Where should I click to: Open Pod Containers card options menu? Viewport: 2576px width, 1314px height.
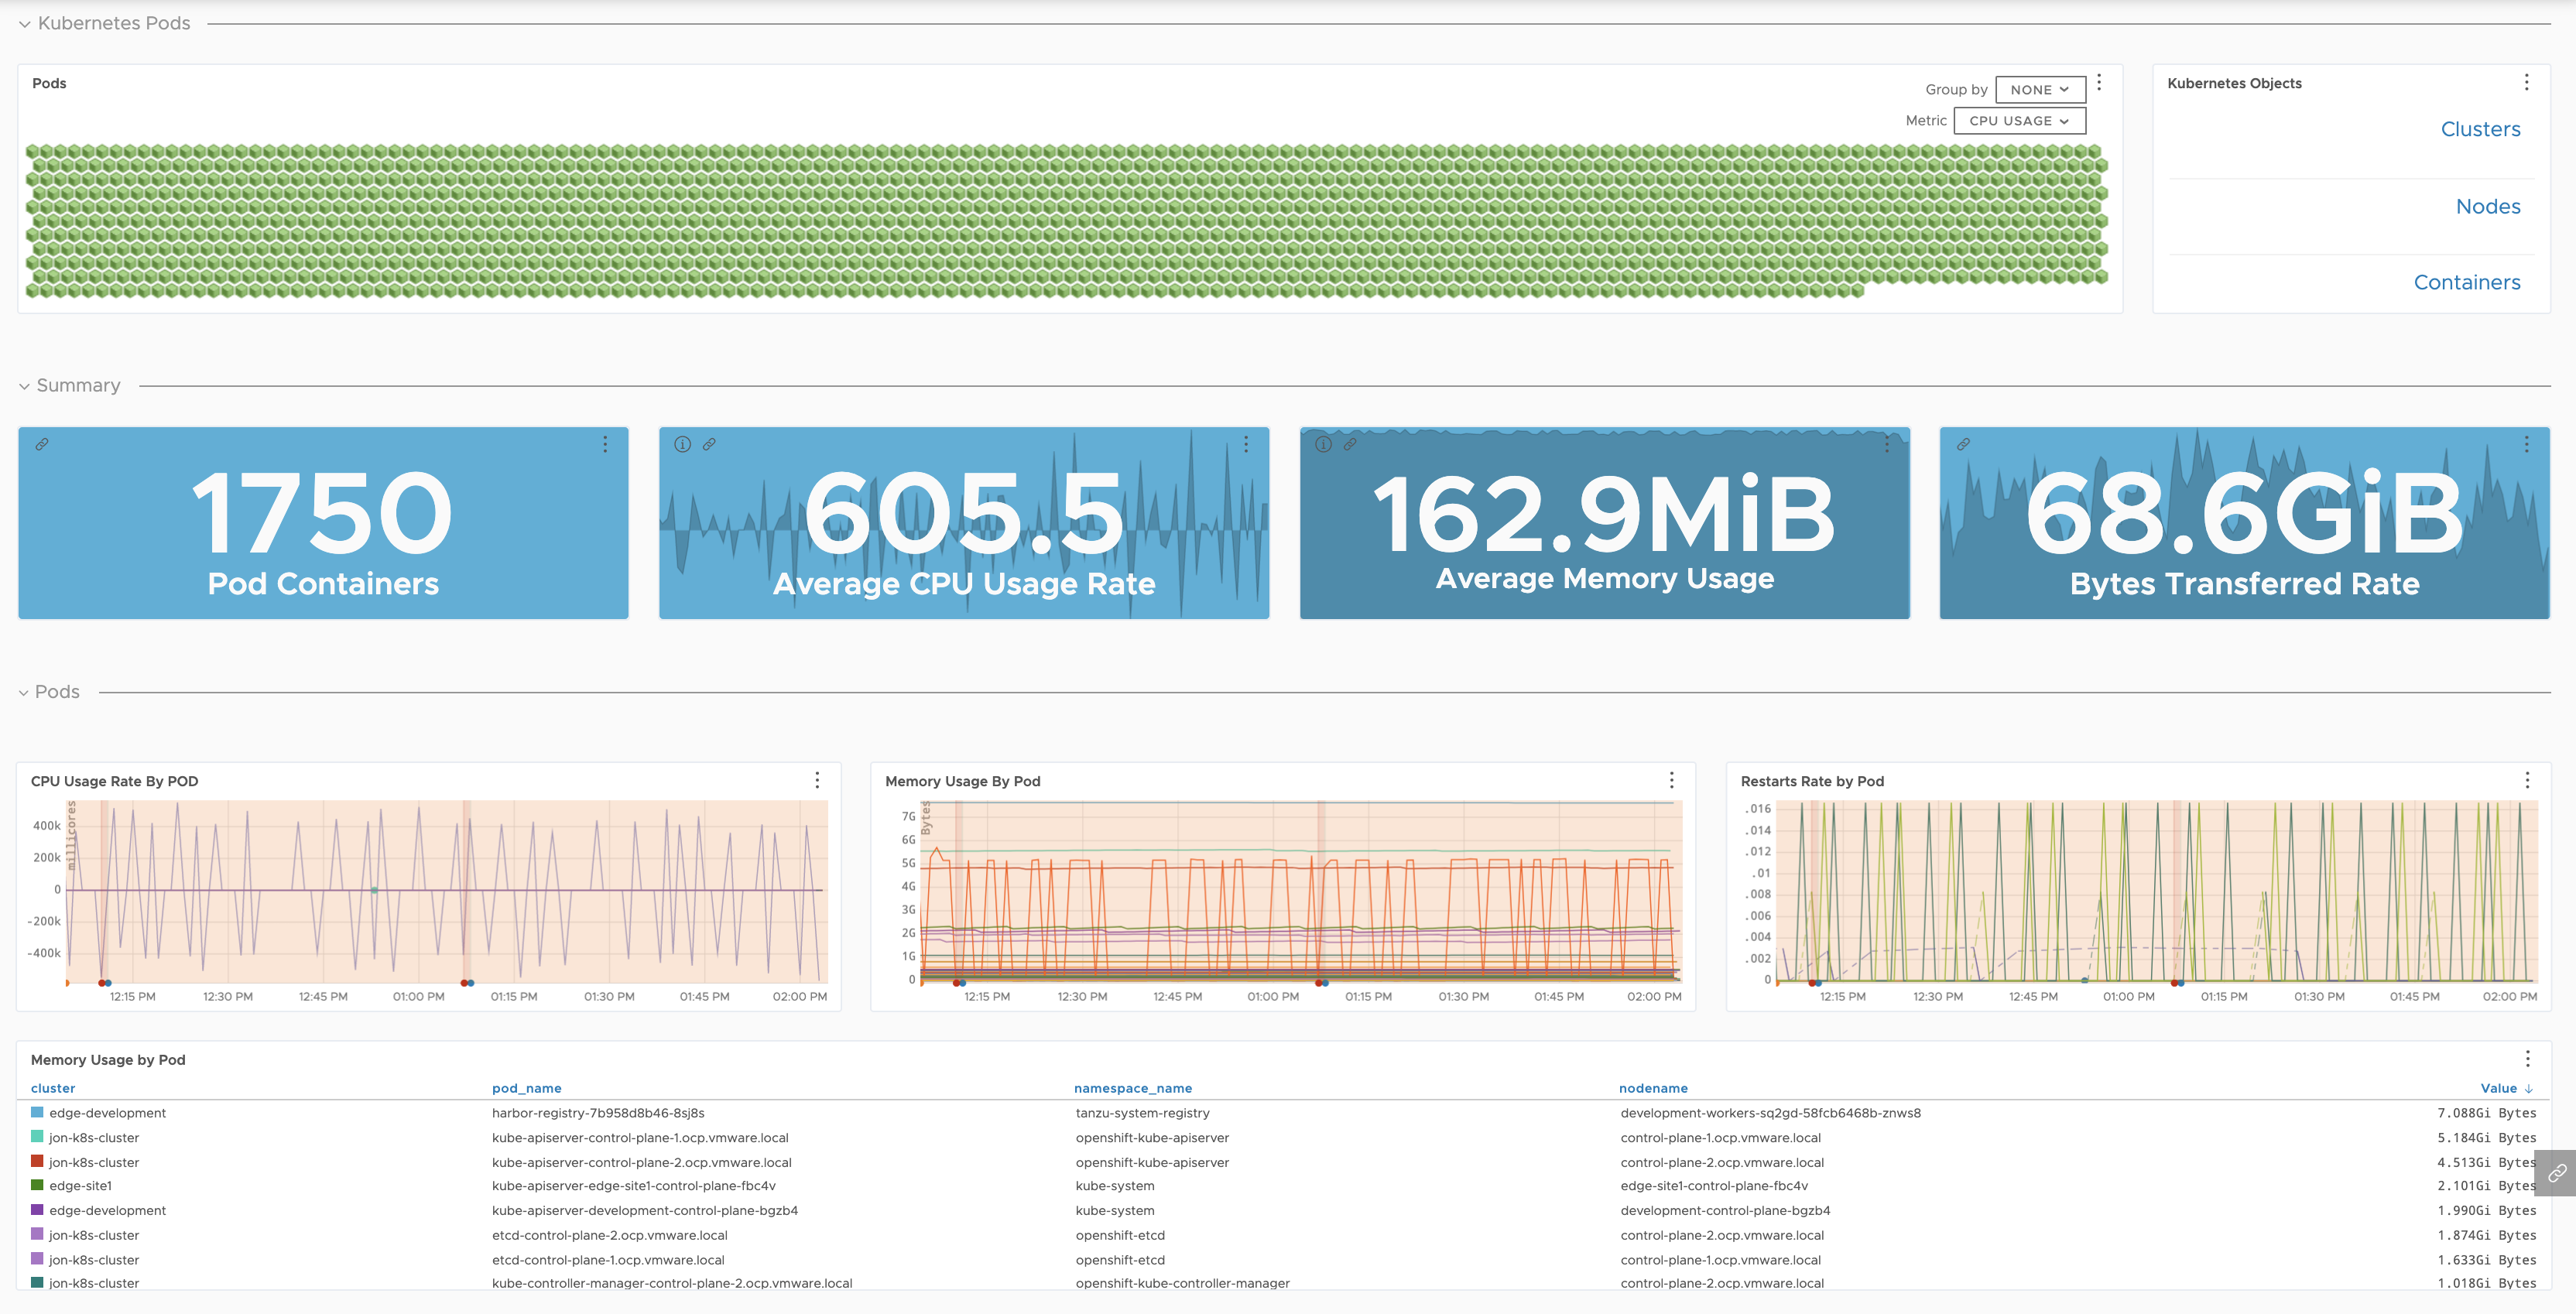[x=605, y=444]
